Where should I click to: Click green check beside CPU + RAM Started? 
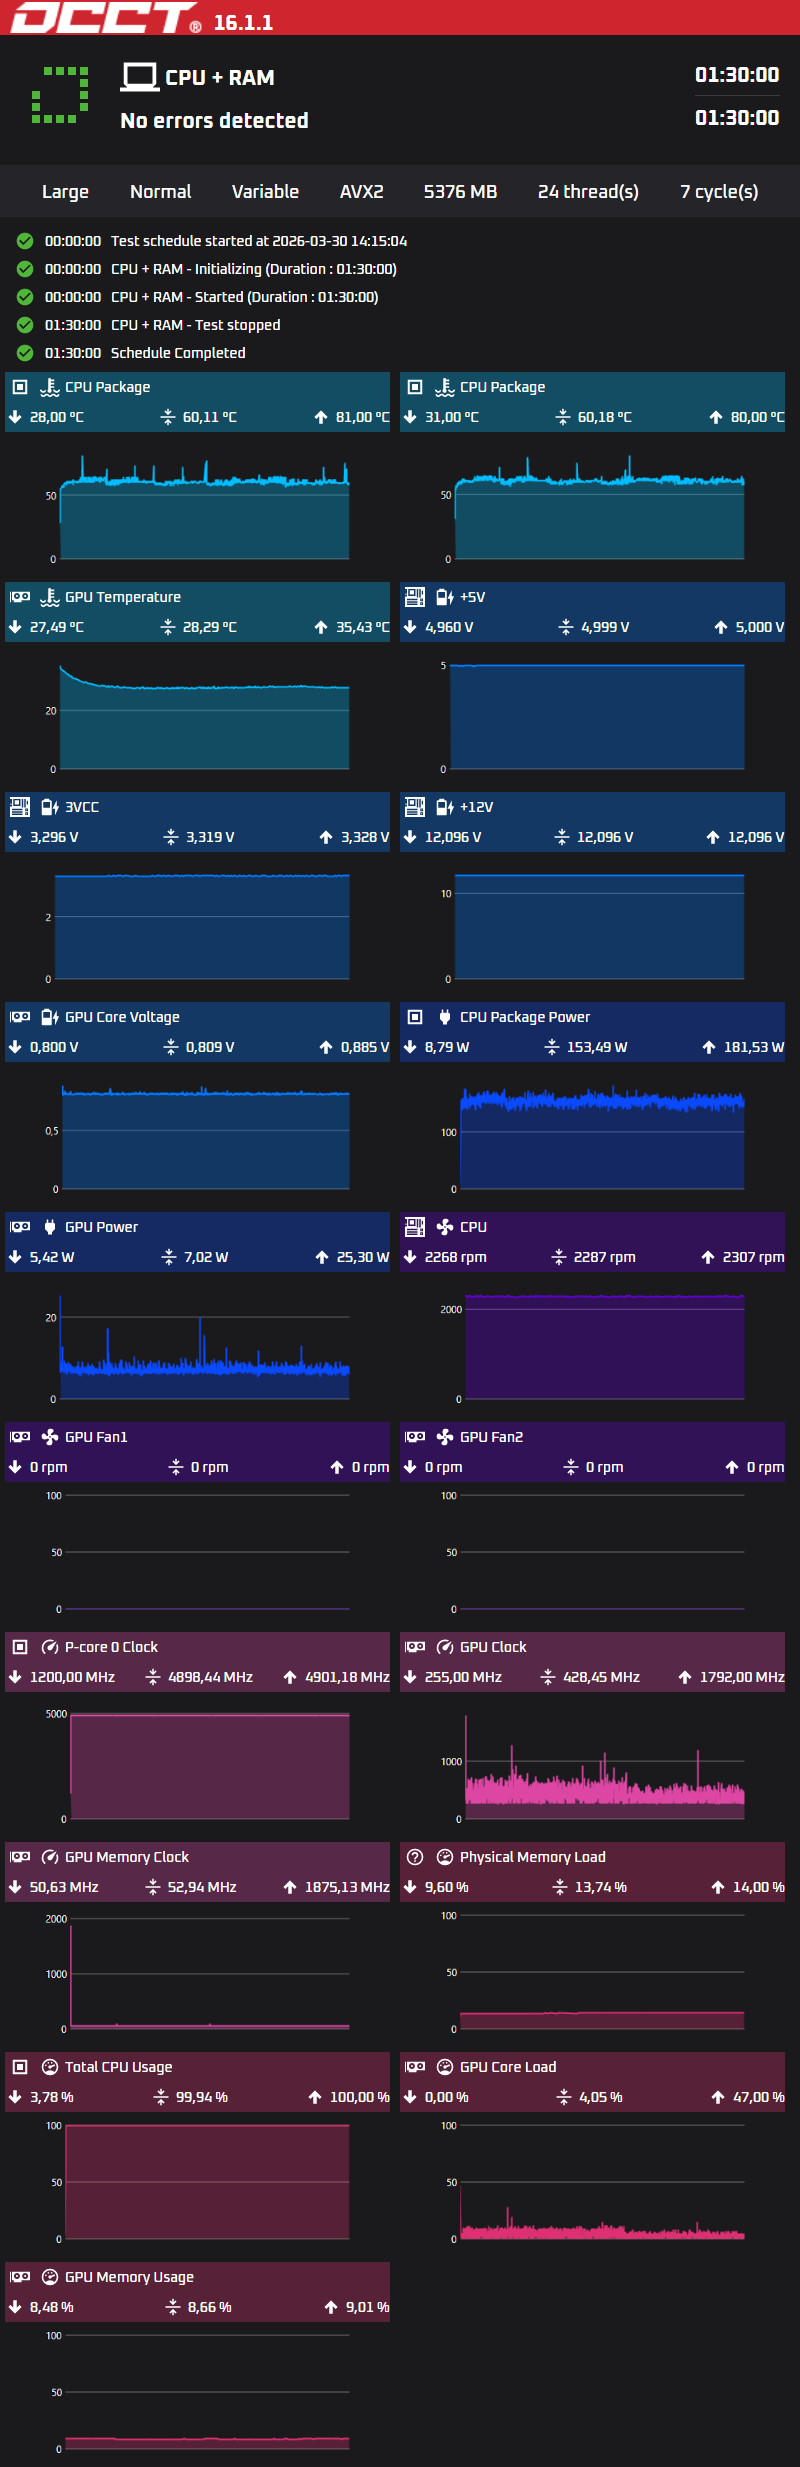coord(25,297)
